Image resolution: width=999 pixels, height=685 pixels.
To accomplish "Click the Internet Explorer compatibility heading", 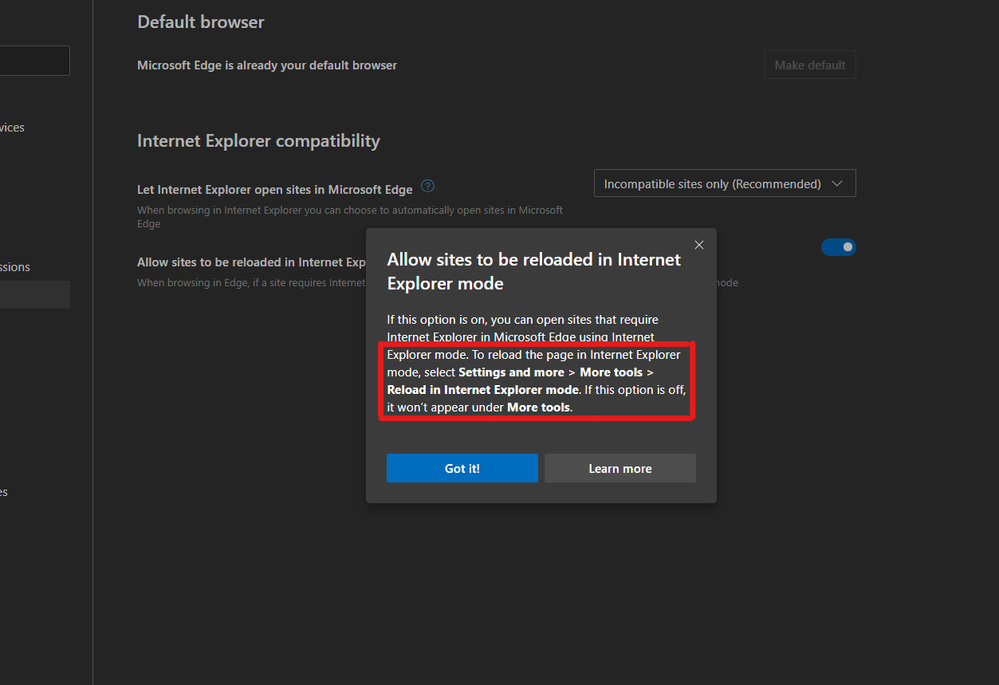I will tap(259, 141).
